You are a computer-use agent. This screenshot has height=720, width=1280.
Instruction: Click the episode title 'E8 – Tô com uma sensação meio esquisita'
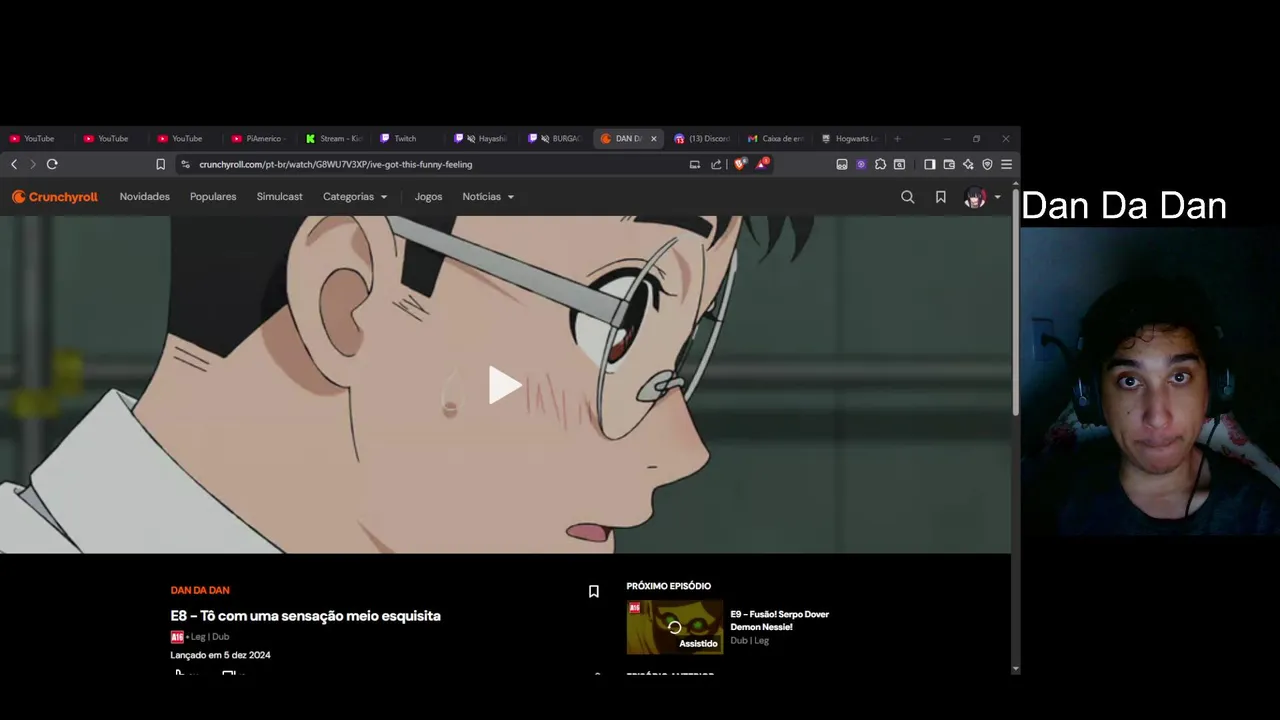click(305, 616)
